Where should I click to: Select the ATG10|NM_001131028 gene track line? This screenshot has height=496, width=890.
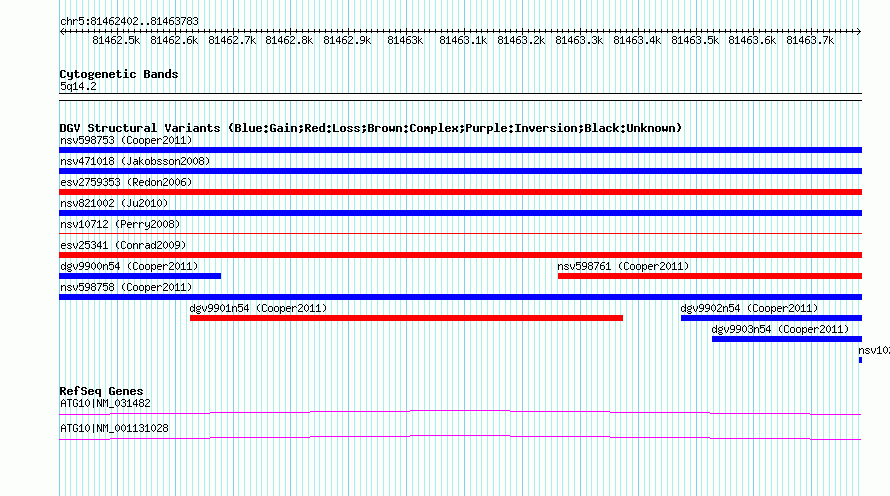[x=460, y=438]
